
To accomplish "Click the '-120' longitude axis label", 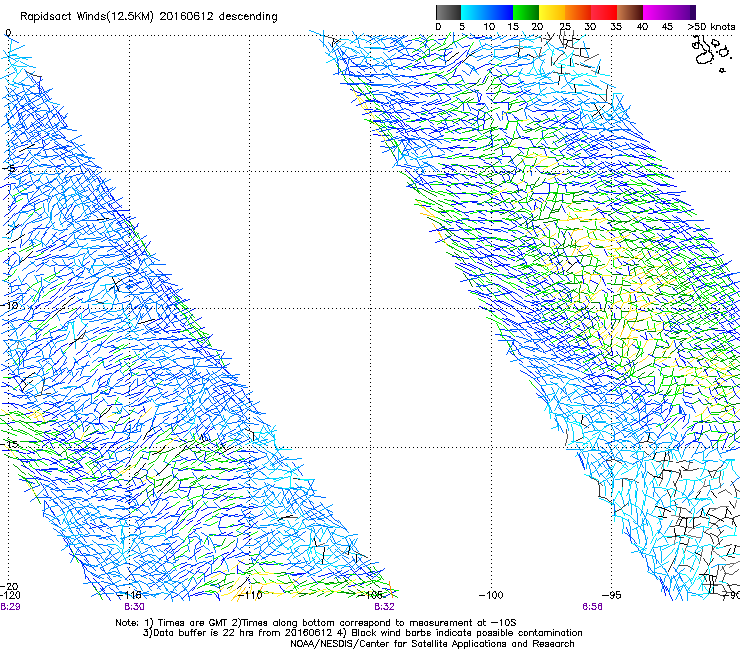I will click(10, 595).
